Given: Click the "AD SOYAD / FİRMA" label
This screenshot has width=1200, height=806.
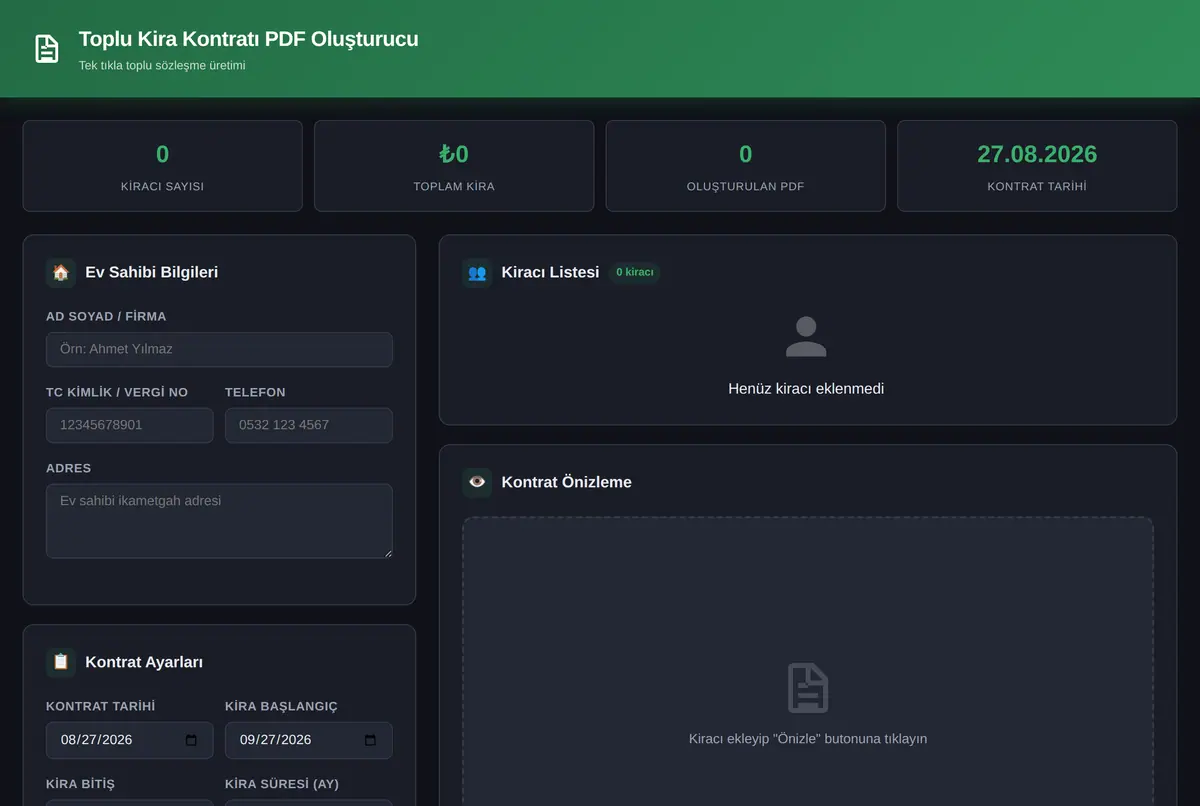Looking at the screenshot, I should point(106,316).
